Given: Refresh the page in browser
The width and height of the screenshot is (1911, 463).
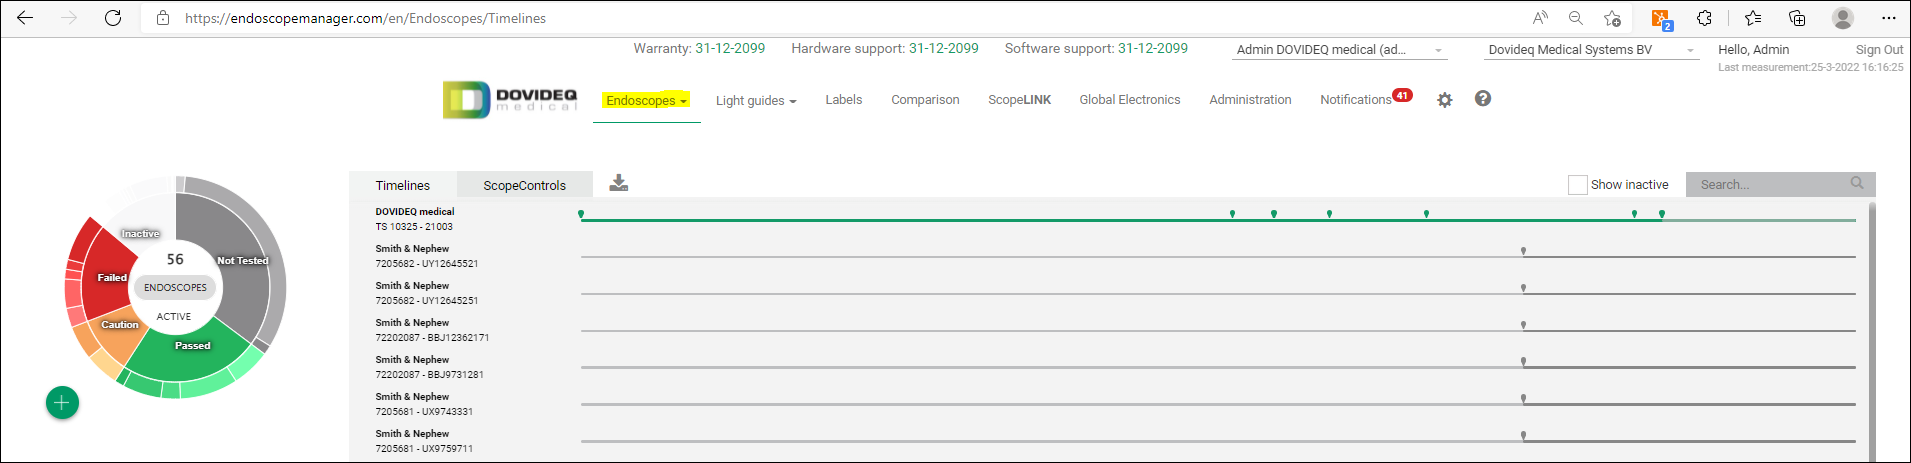Looking at the screenshot, I should pyautogui.click(x=113, y=18).
